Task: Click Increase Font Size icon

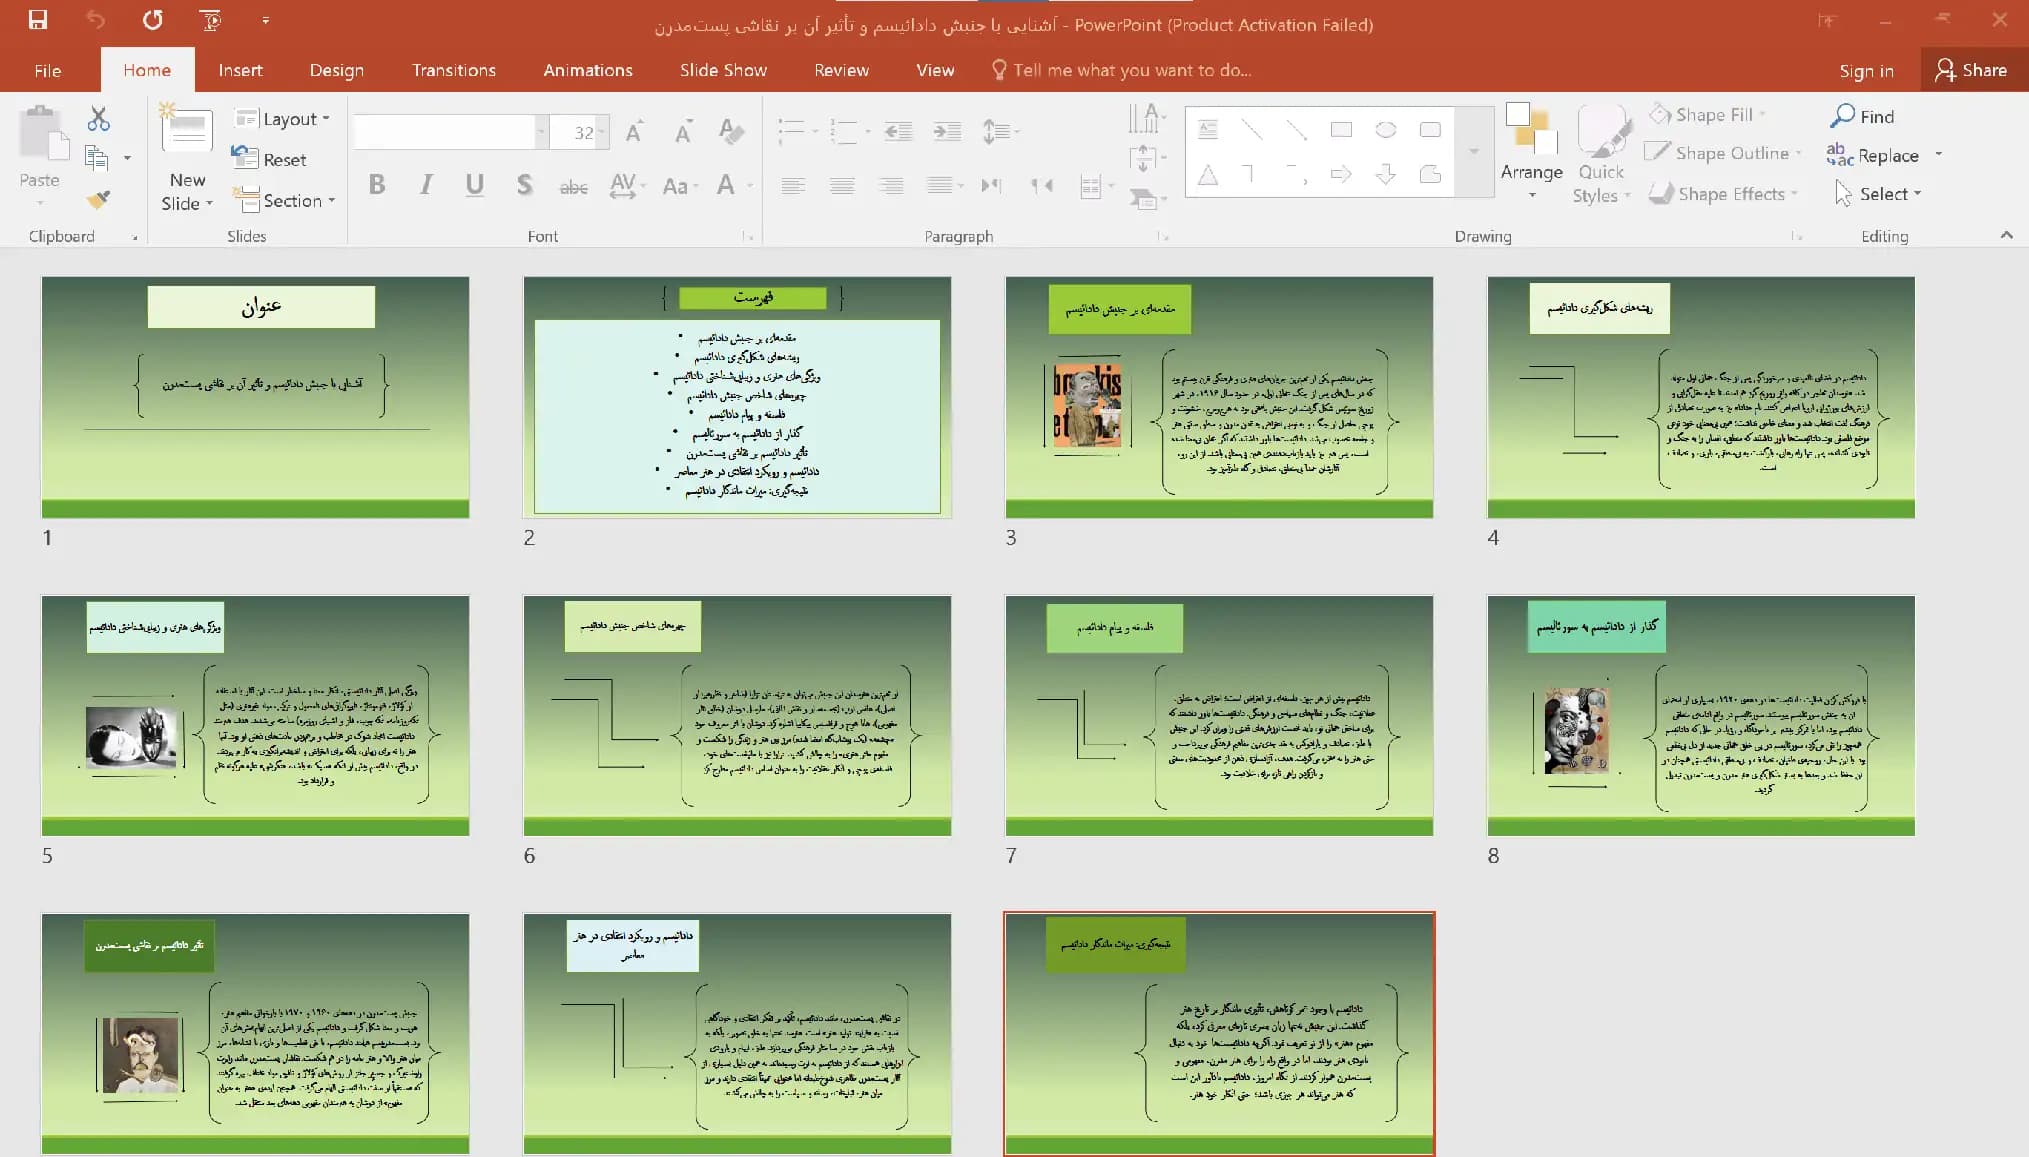Action: pyautogui.click(x=634, y=132)
